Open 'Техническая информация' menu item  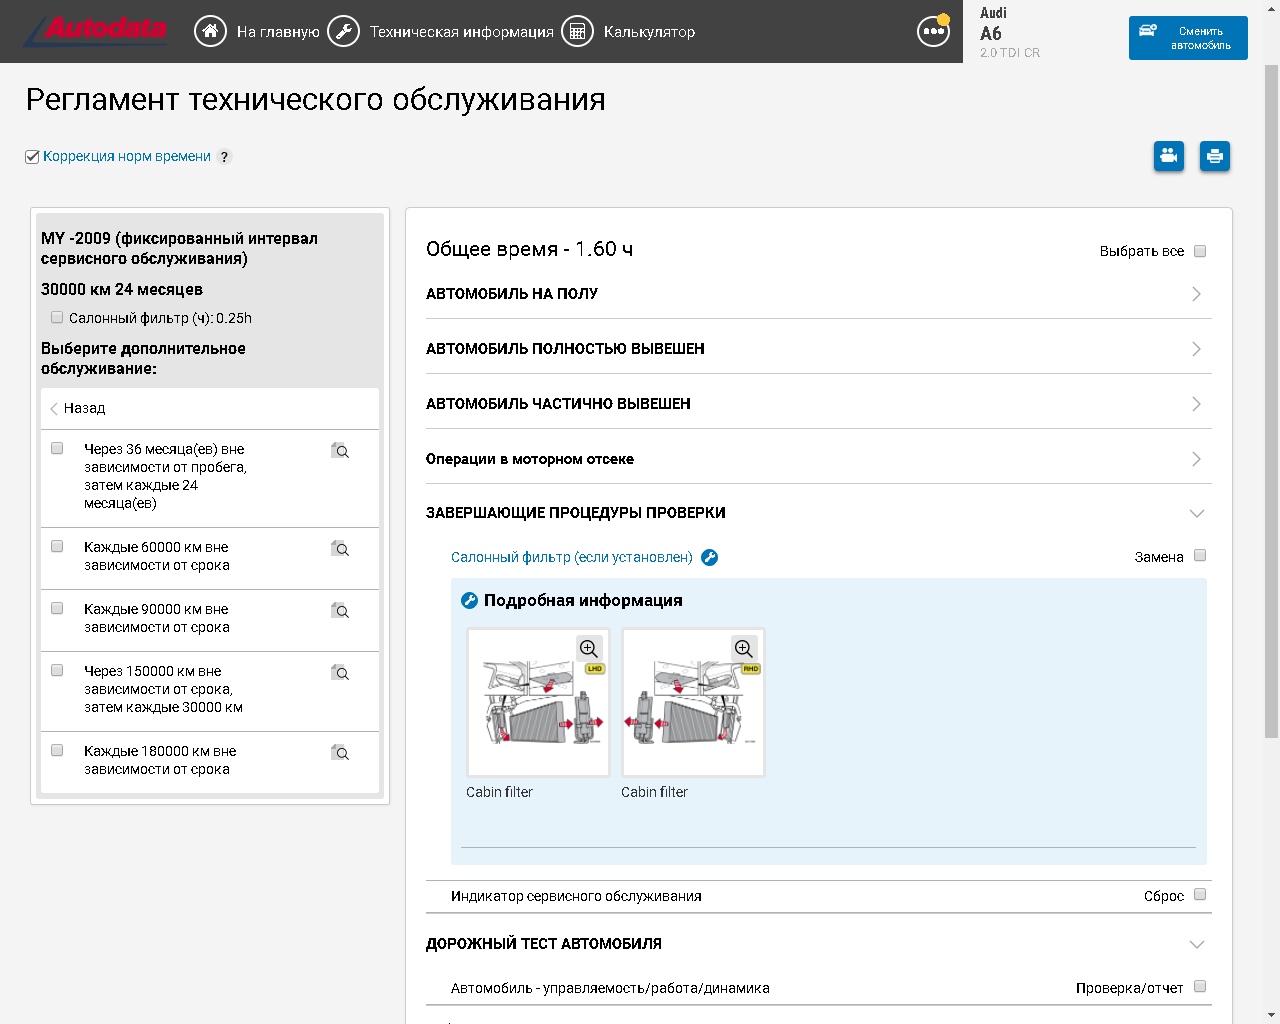462,32
